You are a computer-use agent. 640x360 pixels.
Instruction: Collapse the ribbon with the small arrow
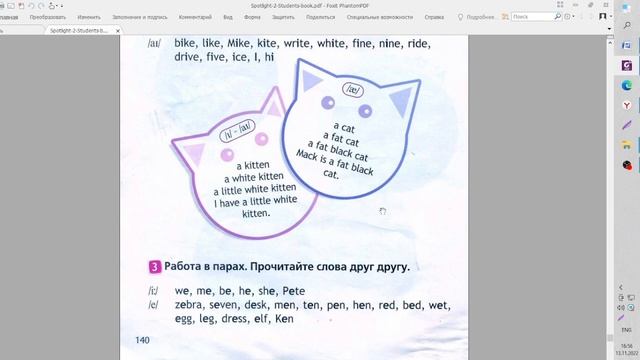pos(609,28)
